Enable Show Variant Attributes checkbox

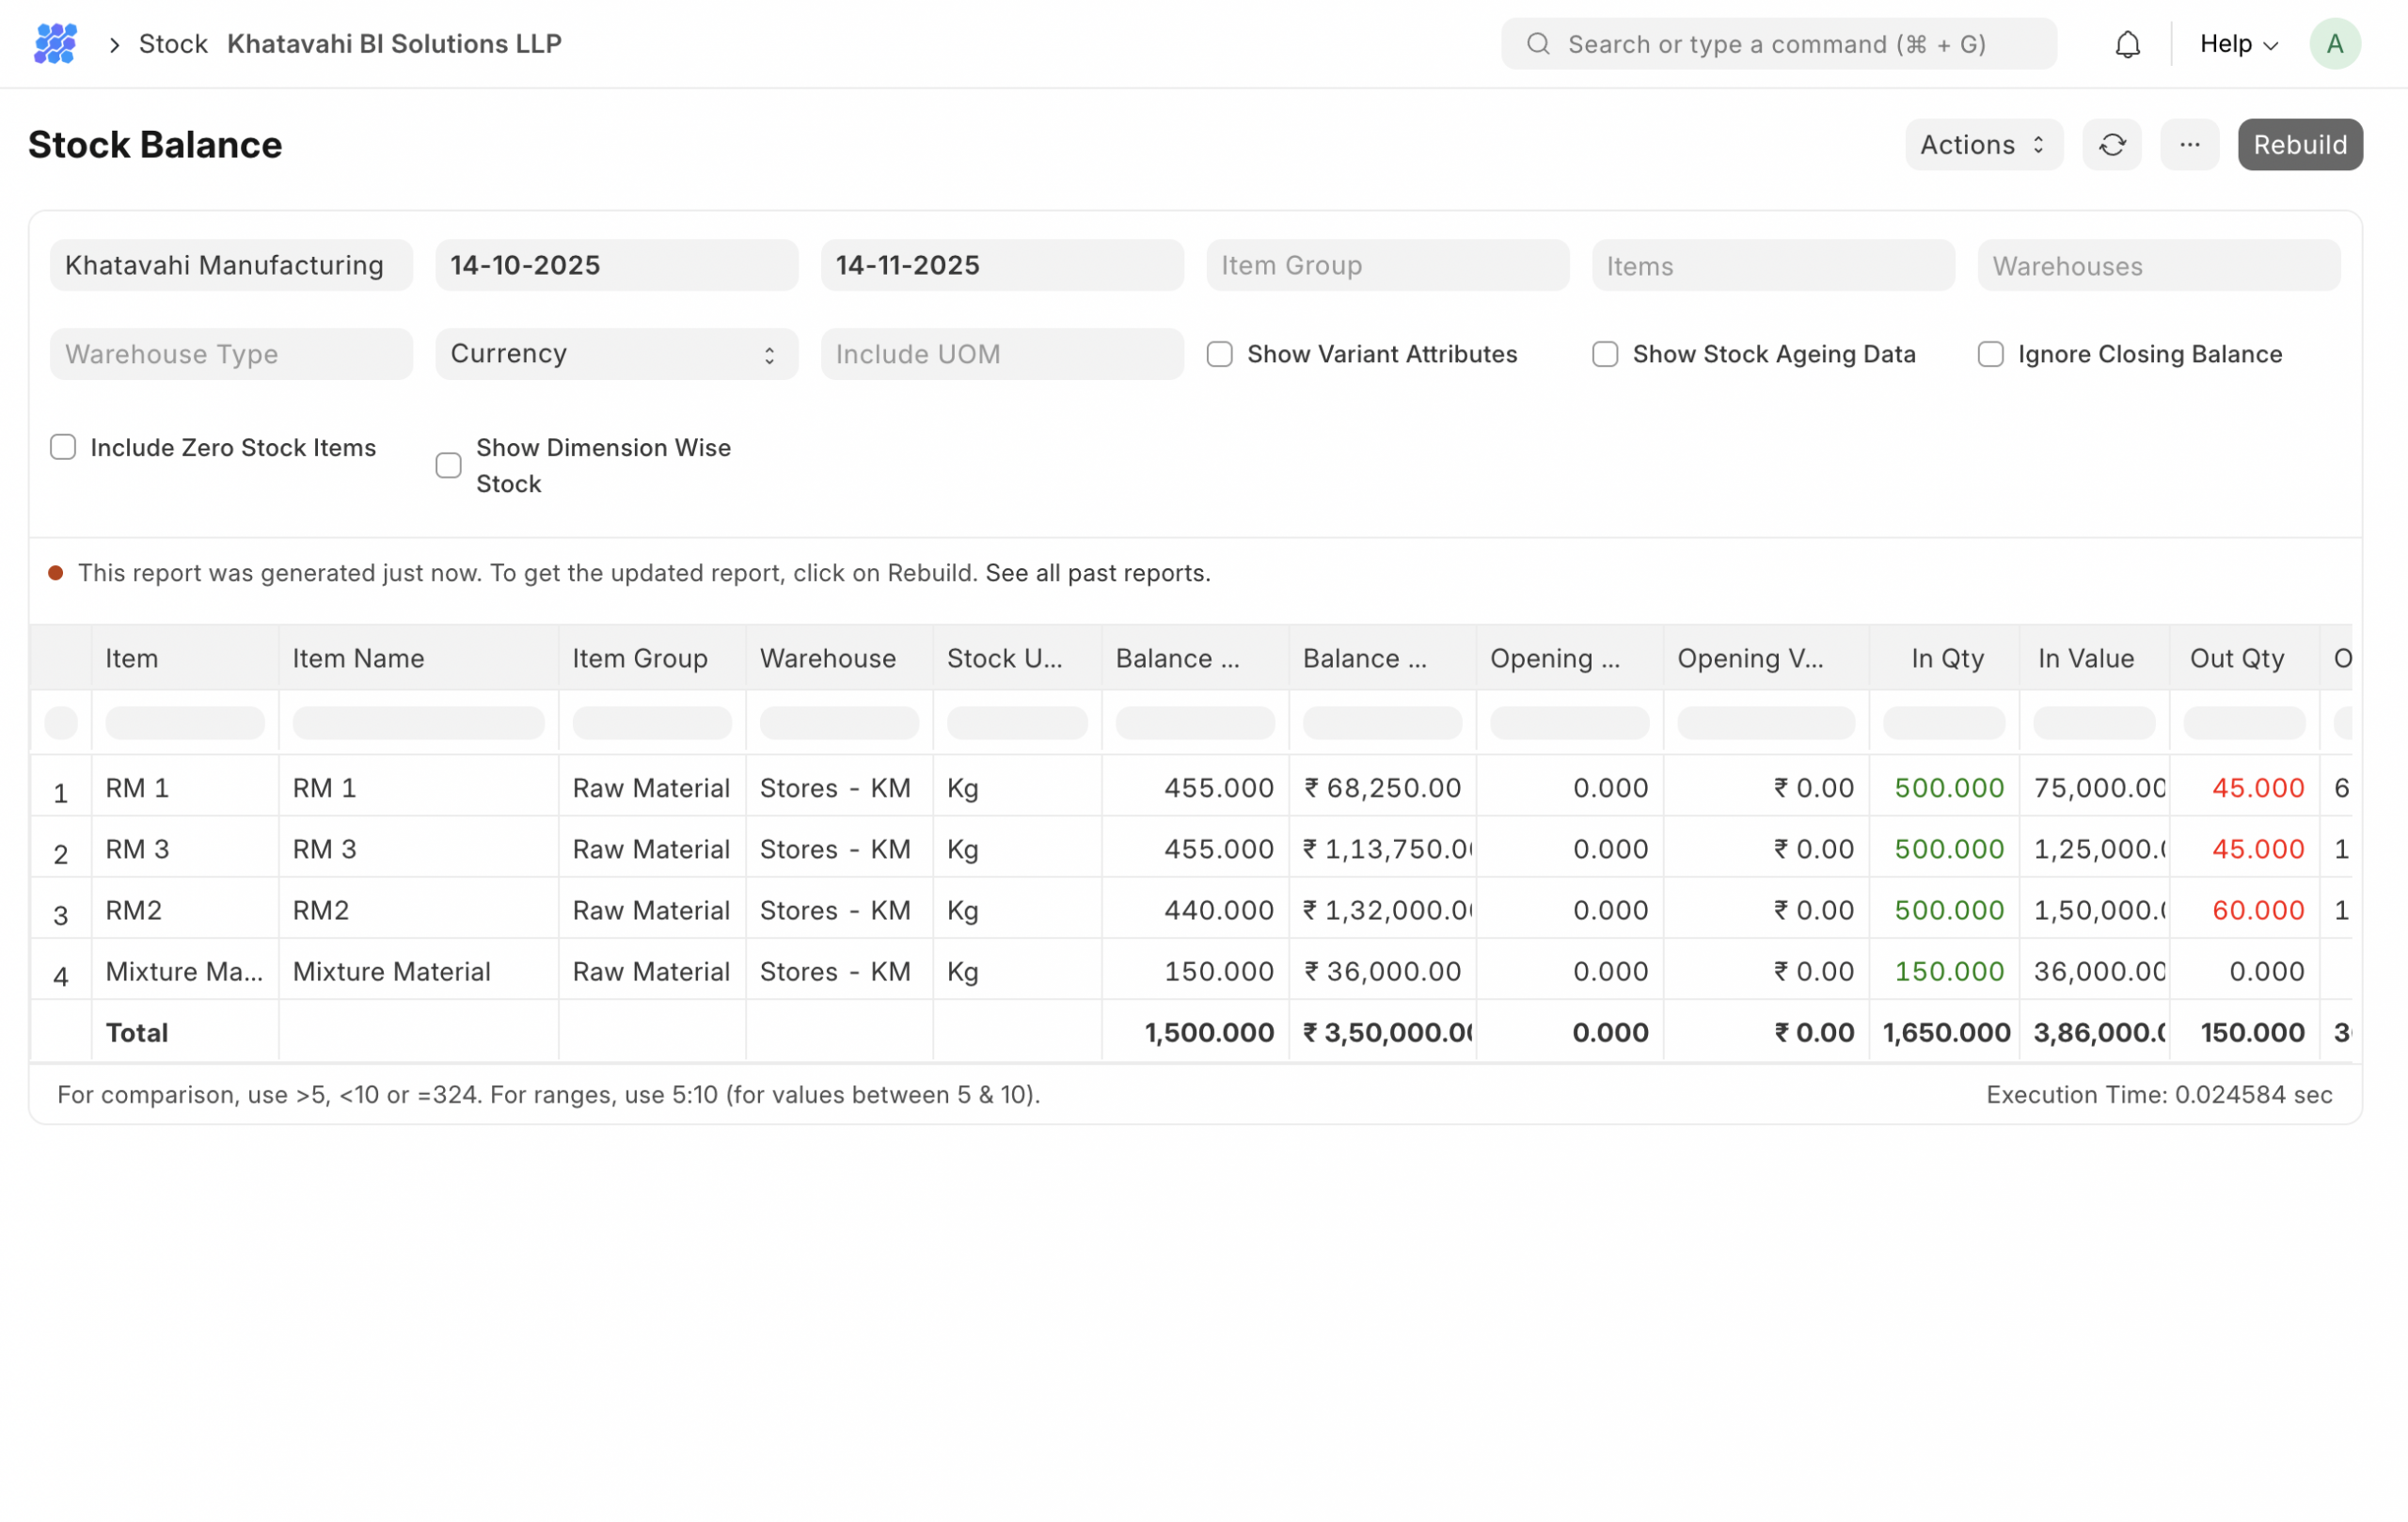[x=1219, y=355]
